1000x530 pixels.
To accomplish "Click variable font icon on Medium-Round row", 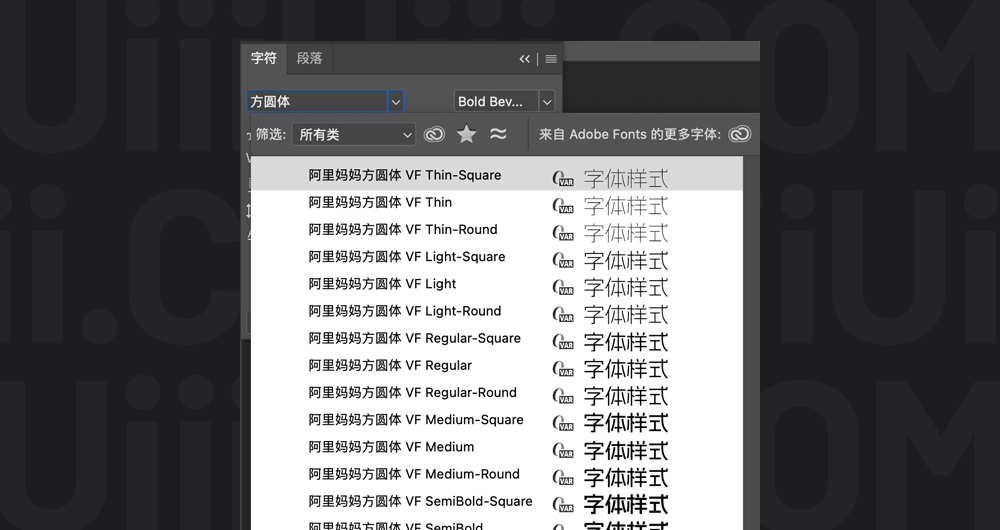I will [562, 478].
